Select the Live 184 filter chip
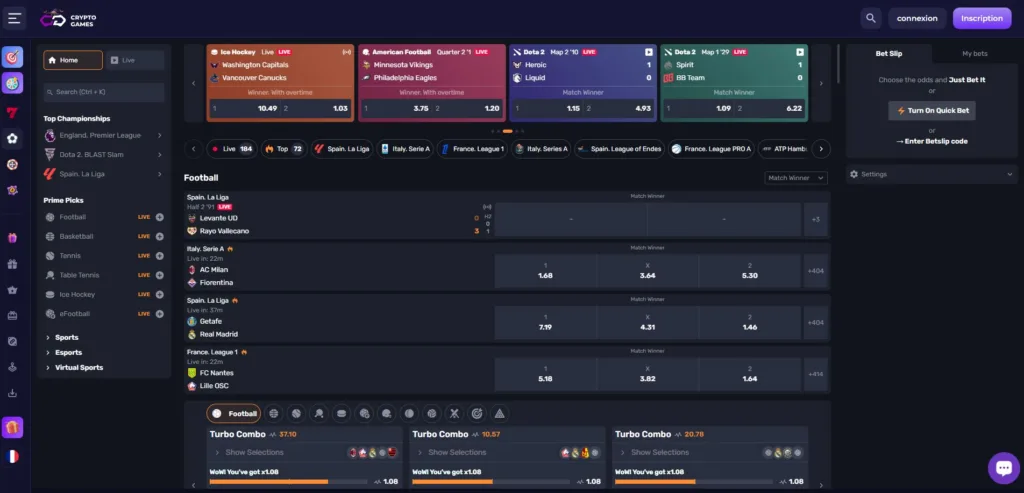Viewport: 1024px width, 493px height. point(231,149)
